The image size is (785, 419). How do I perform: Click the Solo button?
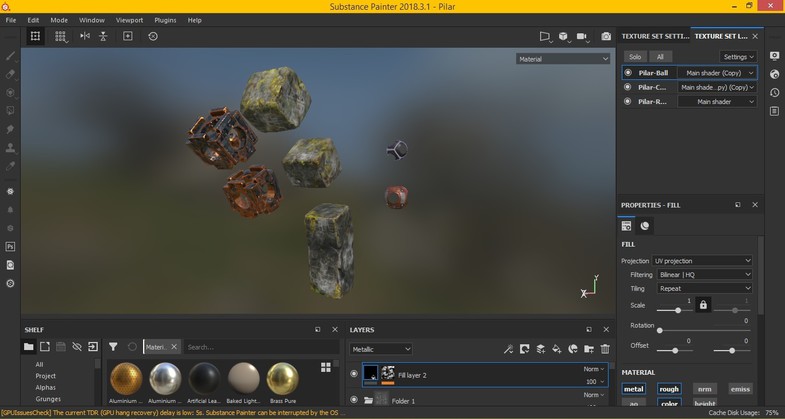(635, 57)
